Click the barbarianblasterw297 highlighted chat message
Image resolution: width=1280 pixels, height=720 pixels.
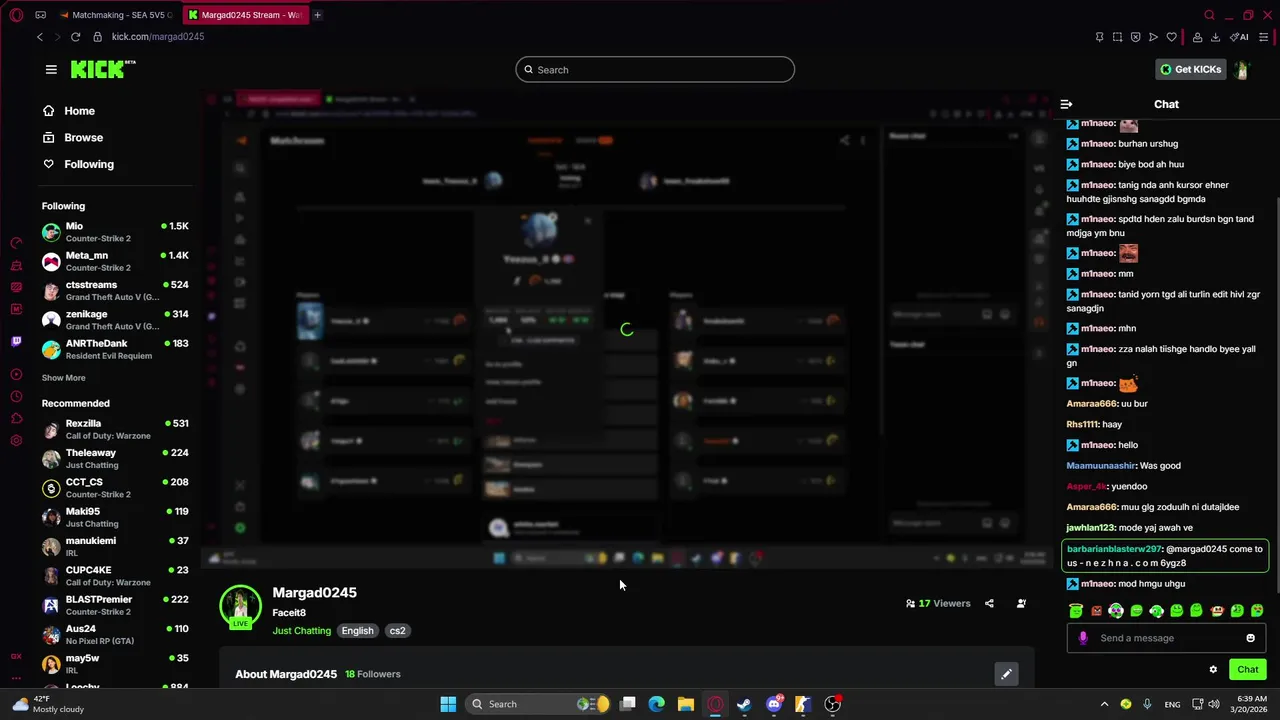point(1165,556)
